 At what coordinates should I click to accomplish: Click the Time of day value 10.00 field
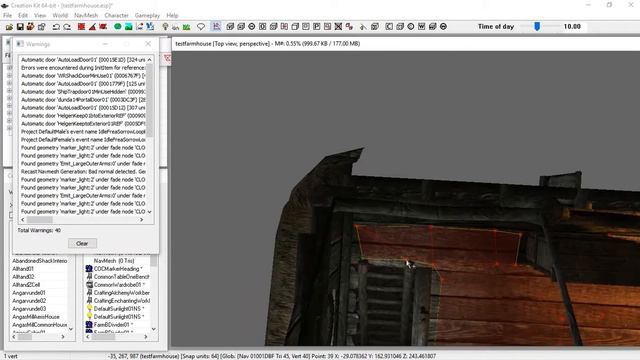click(x=572, y=27)
